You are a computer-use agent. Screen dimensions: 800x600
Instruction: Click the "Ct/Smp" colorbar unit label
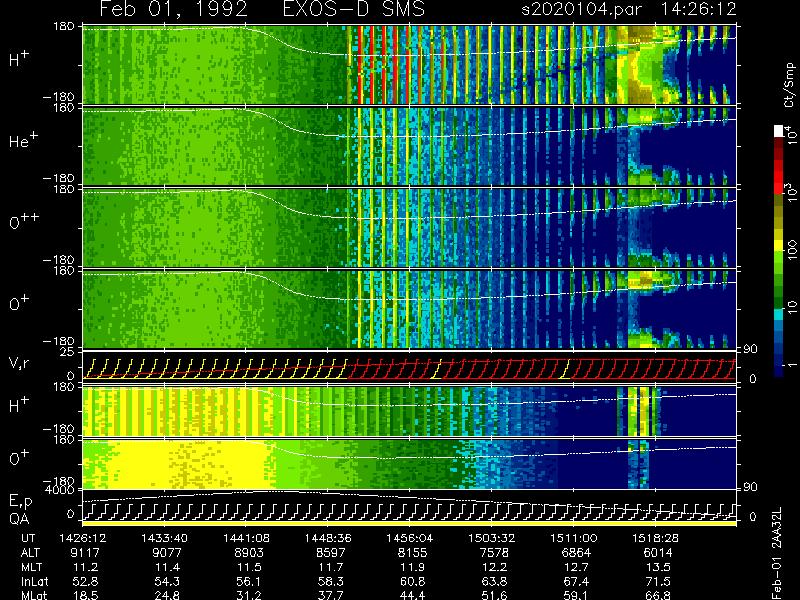[x=789, y=85]
